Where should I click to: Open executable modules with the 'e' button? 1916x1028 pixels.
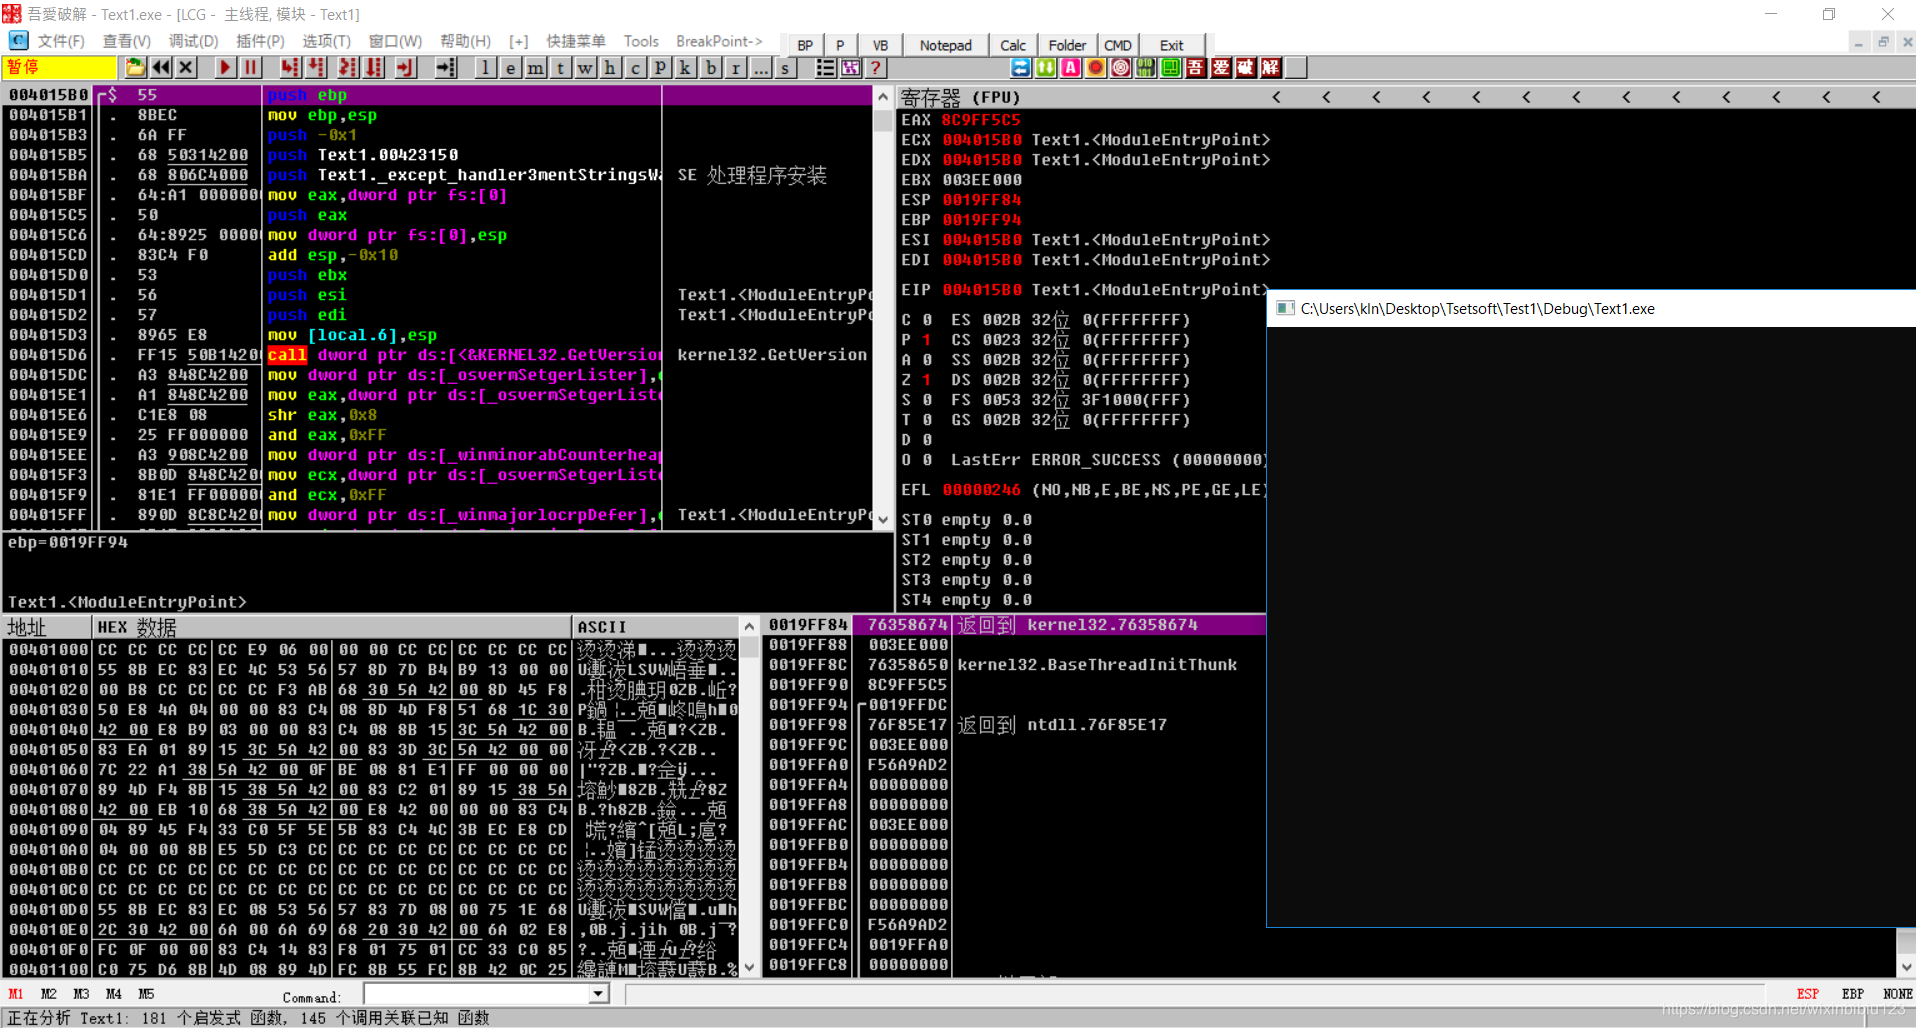click(510, 67)
